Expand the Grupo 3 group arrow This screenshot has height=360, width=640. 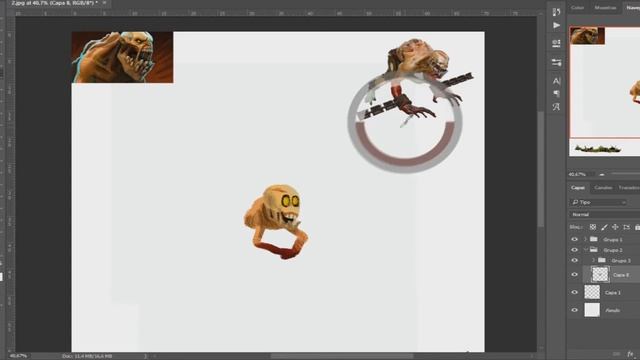click(593, 260)
